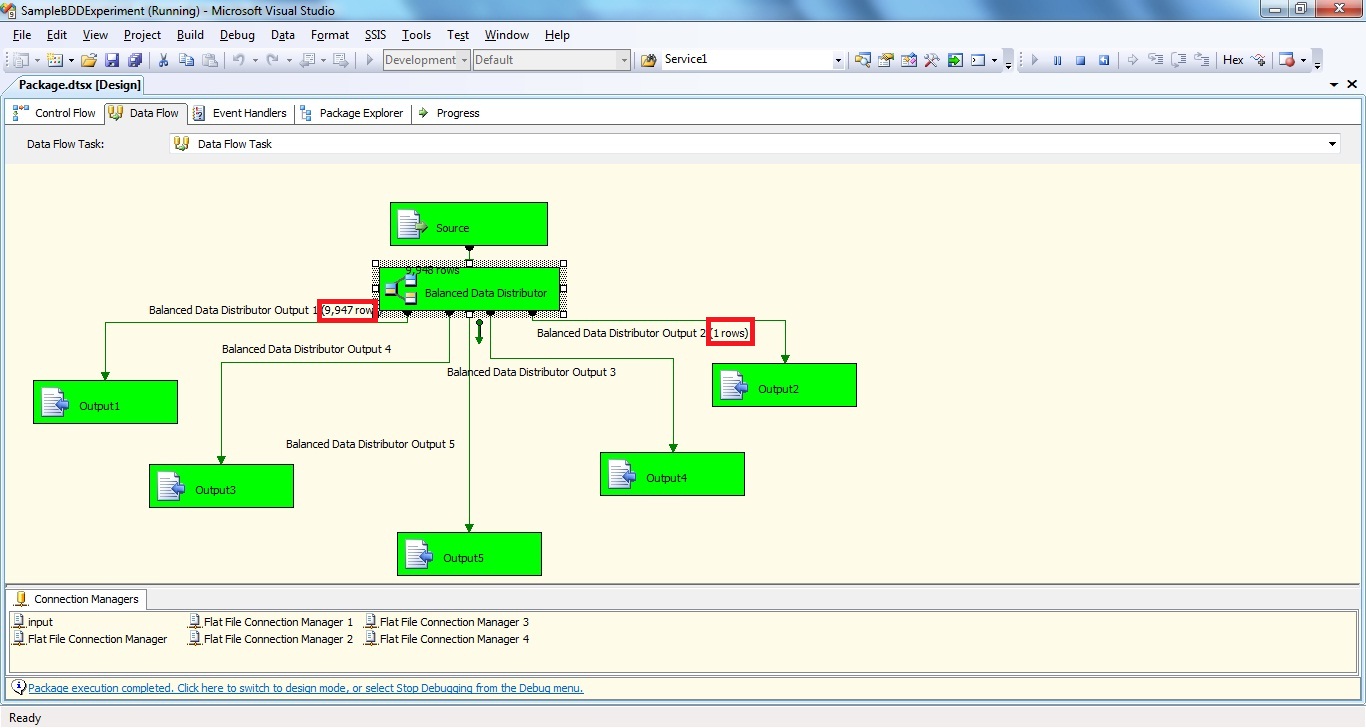The width and height of the screenshot is (1366, 728).
Task: Click the Step Into debug icon
Action: coord(1156,60)
